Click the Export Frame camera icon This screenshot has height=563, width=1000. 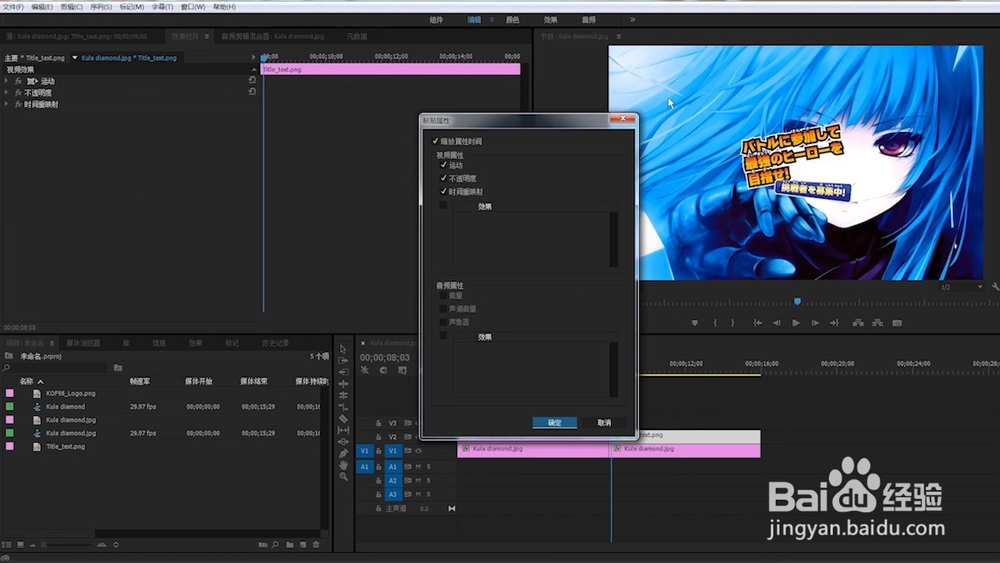coord(897,323)
